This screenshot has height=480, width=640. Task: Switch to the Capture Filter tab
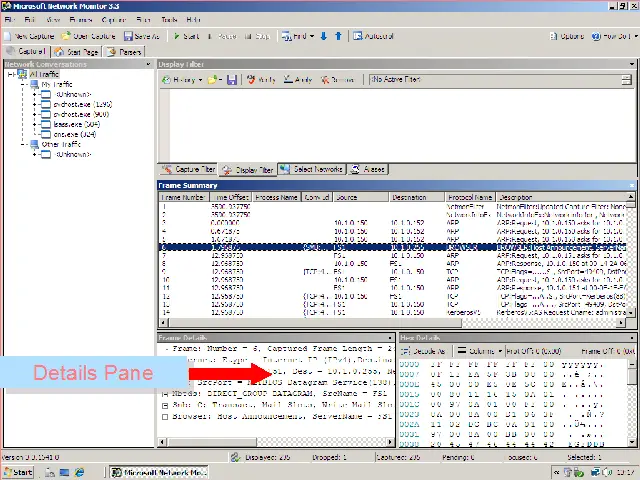click(188, 169)
